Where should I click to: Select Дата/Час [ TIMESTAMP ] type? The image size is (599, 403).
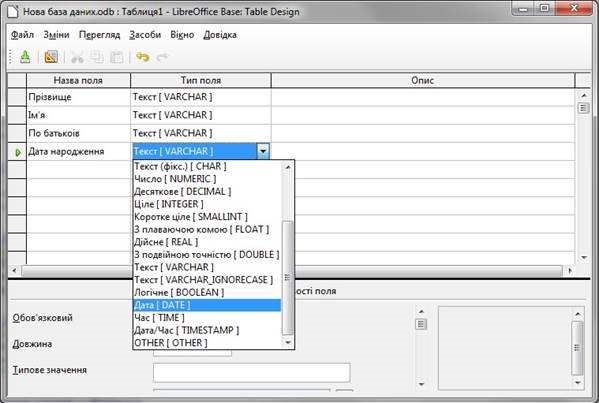[x=207, y=330]
